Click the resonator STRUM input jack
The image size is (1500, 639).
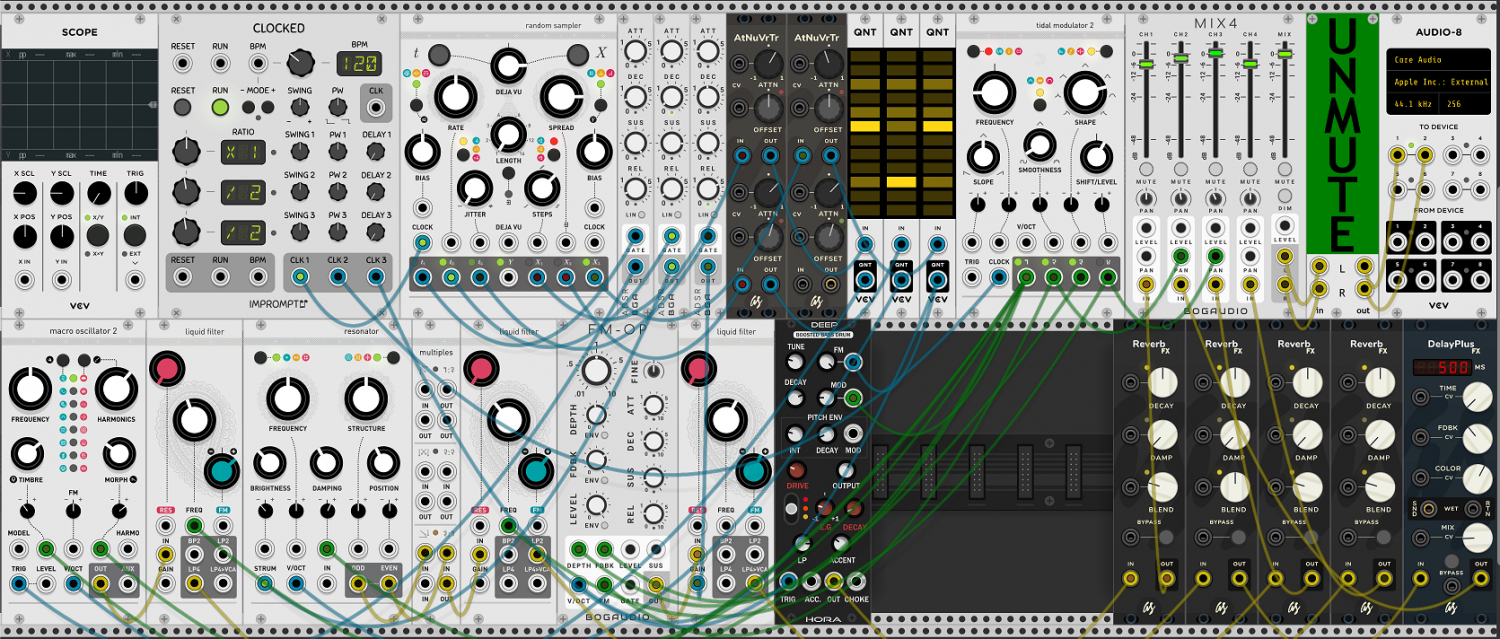coord(263,584)
